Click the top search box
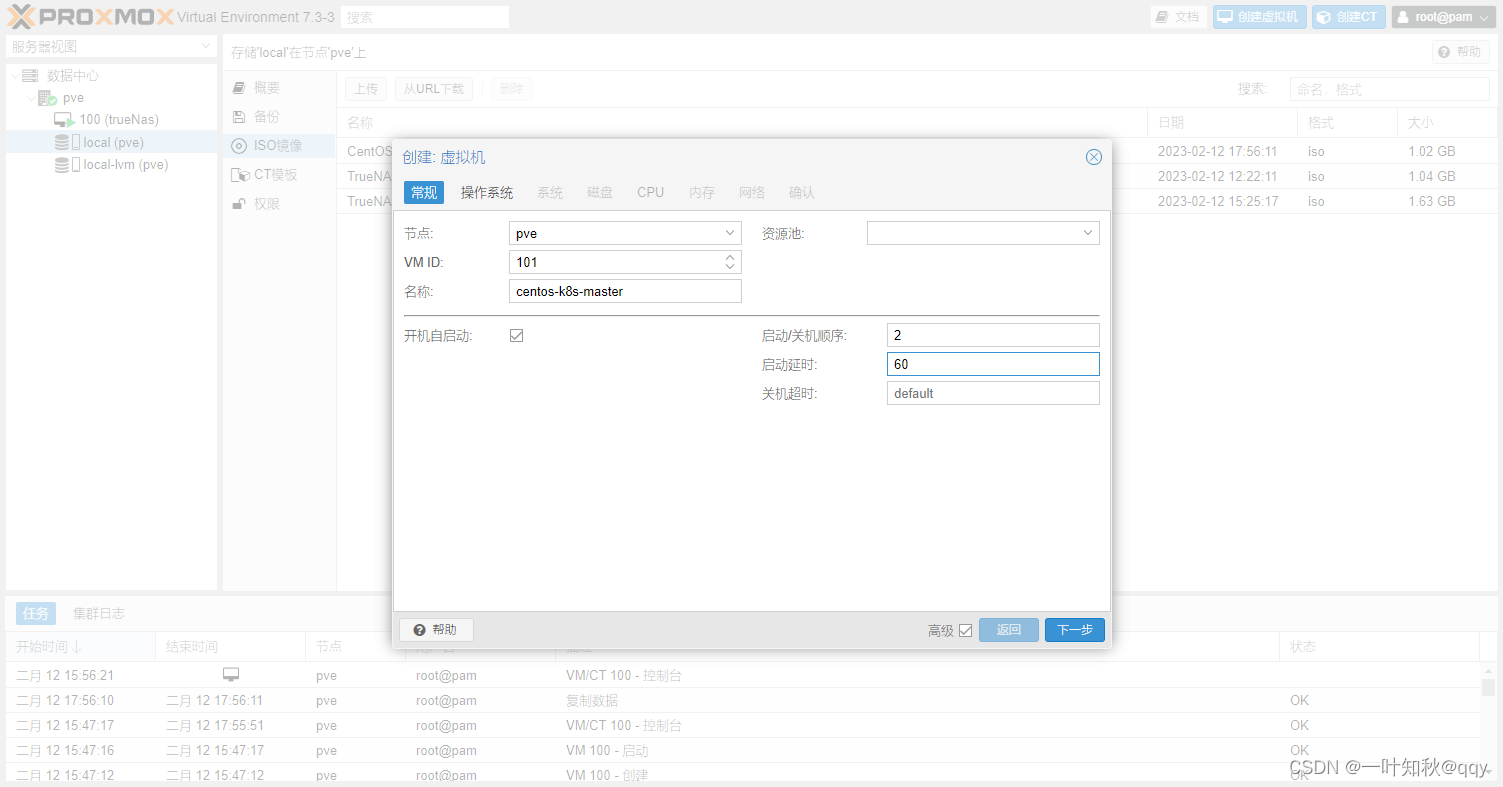This screenshot has height=787, width=1503. [425, 17]
